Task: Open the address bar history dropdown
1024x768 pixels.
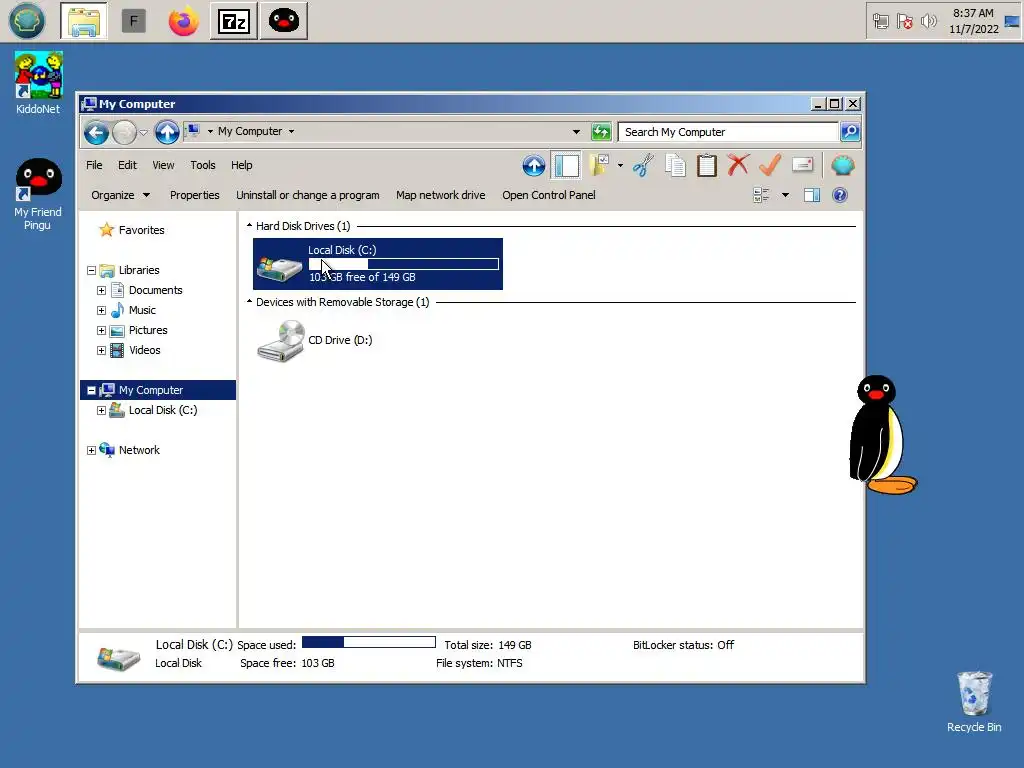Action: click(576, 132)
